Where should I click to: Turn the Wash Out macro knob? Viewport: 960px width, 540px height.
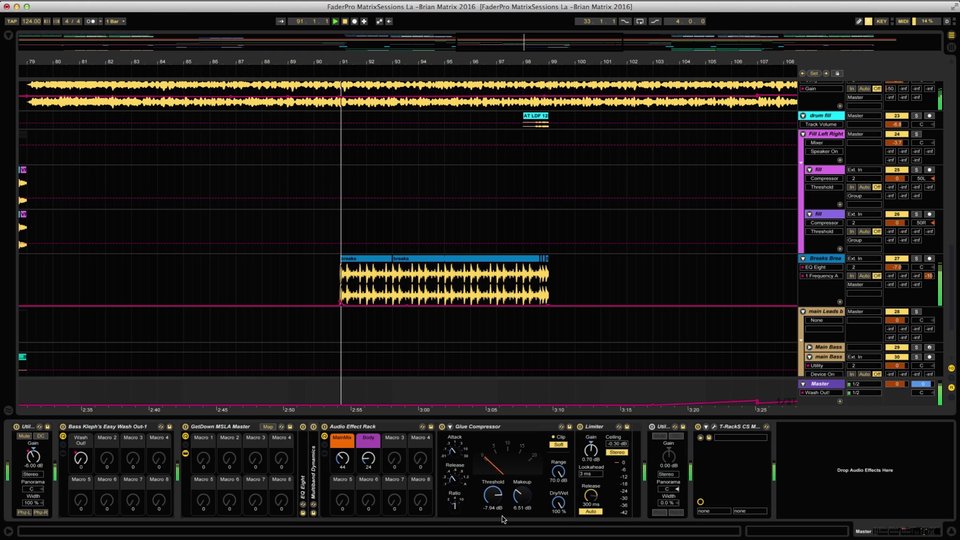(80, 459)
